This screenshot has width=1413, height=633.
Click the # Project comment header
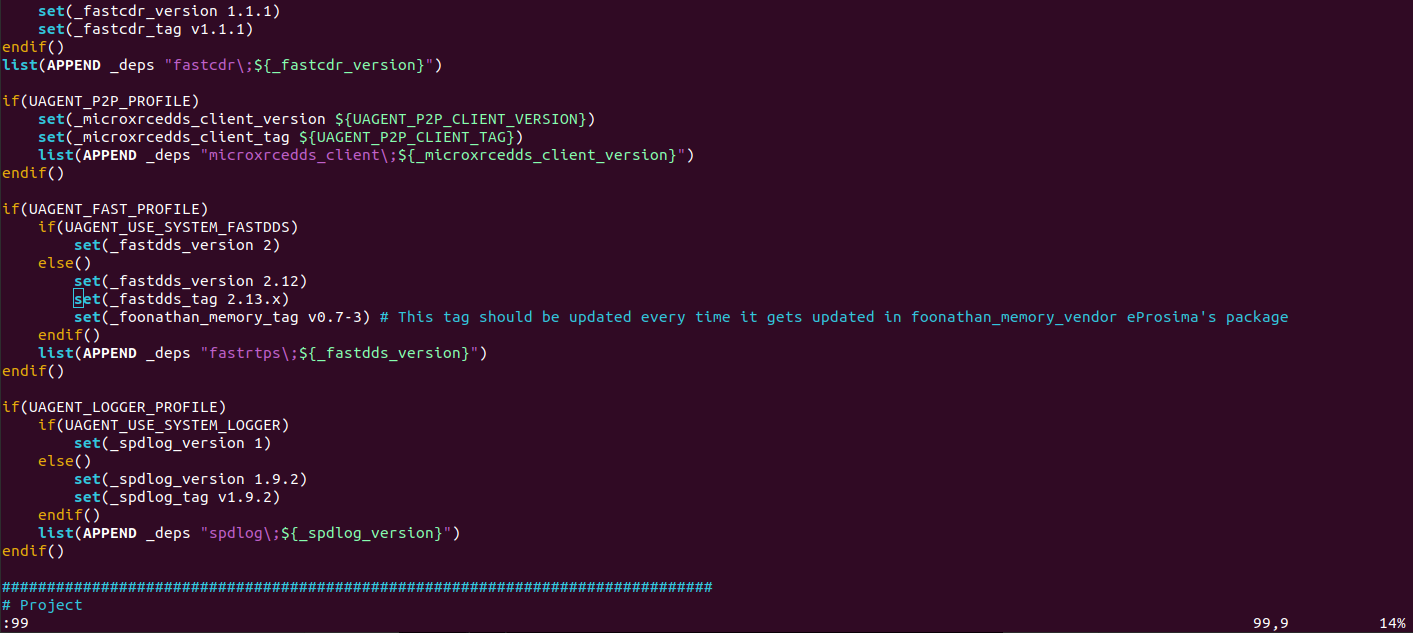[43, 605]
